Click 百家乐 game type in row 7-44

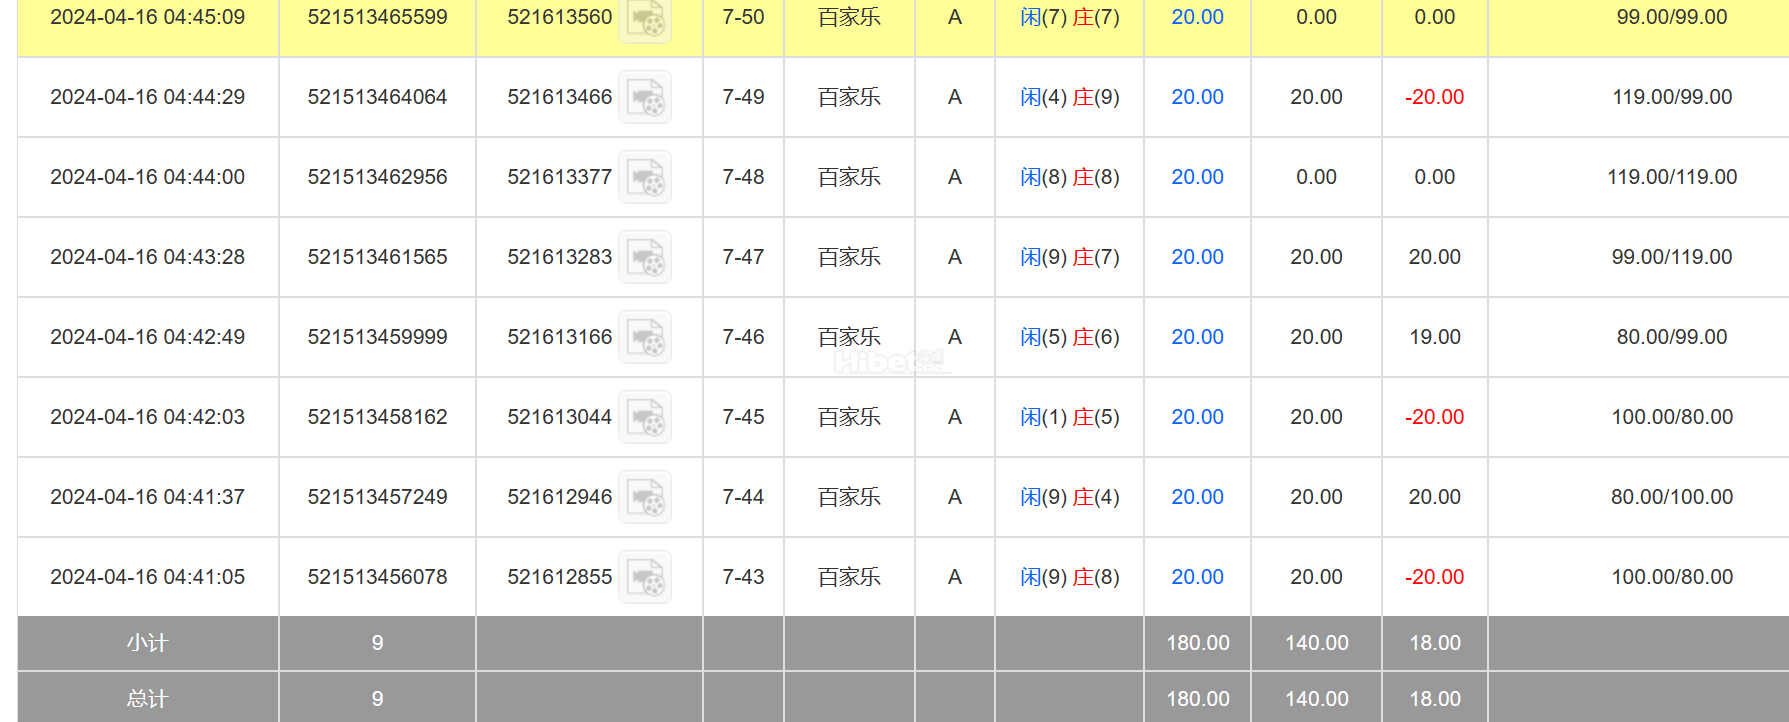[849, 497]
